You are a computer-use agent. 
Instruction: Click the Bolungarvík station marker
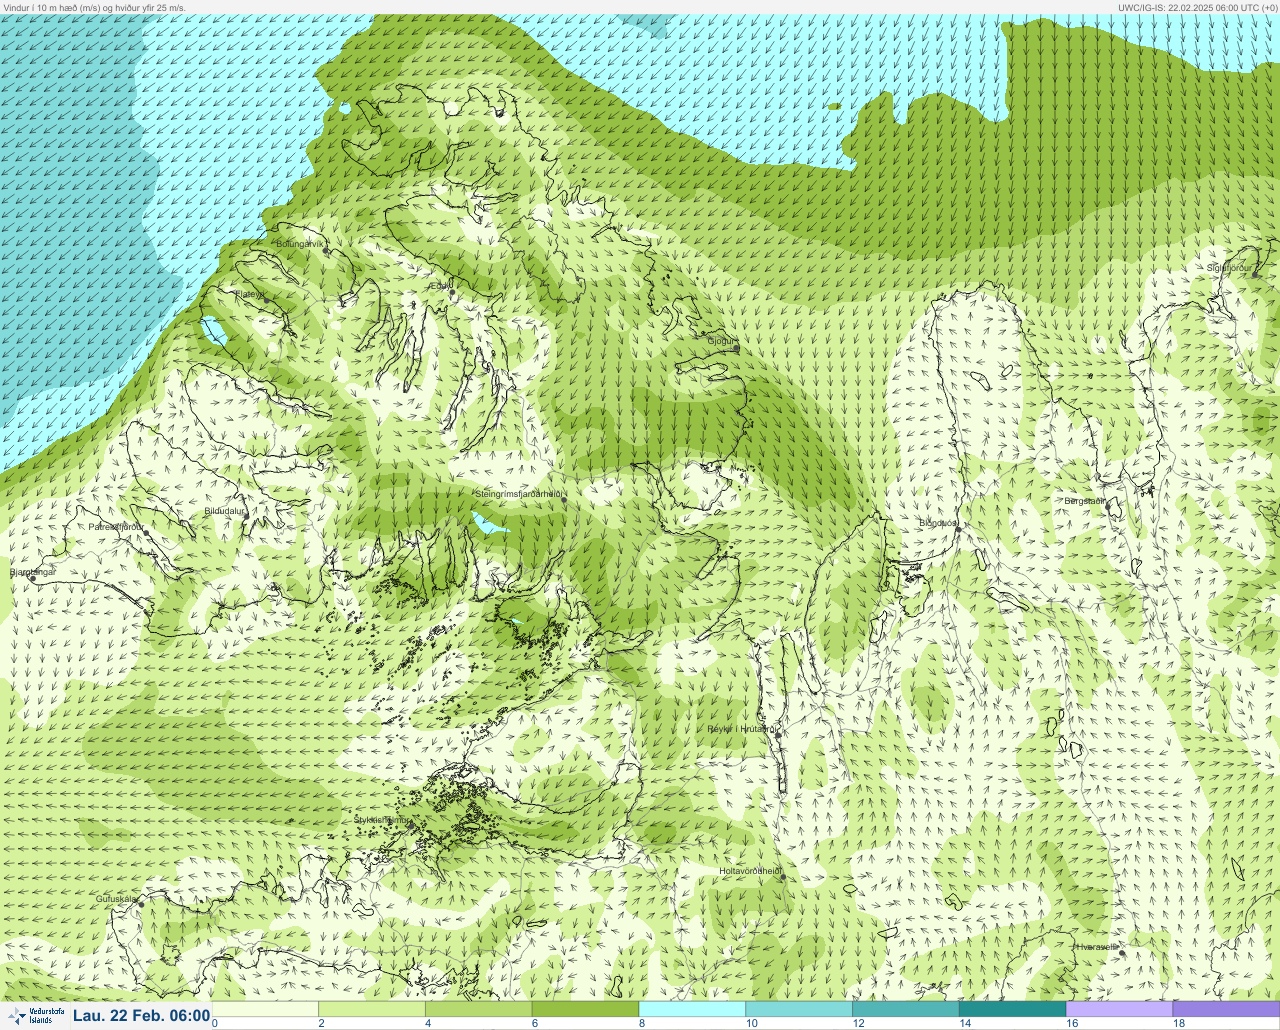[x=327, y=251]
